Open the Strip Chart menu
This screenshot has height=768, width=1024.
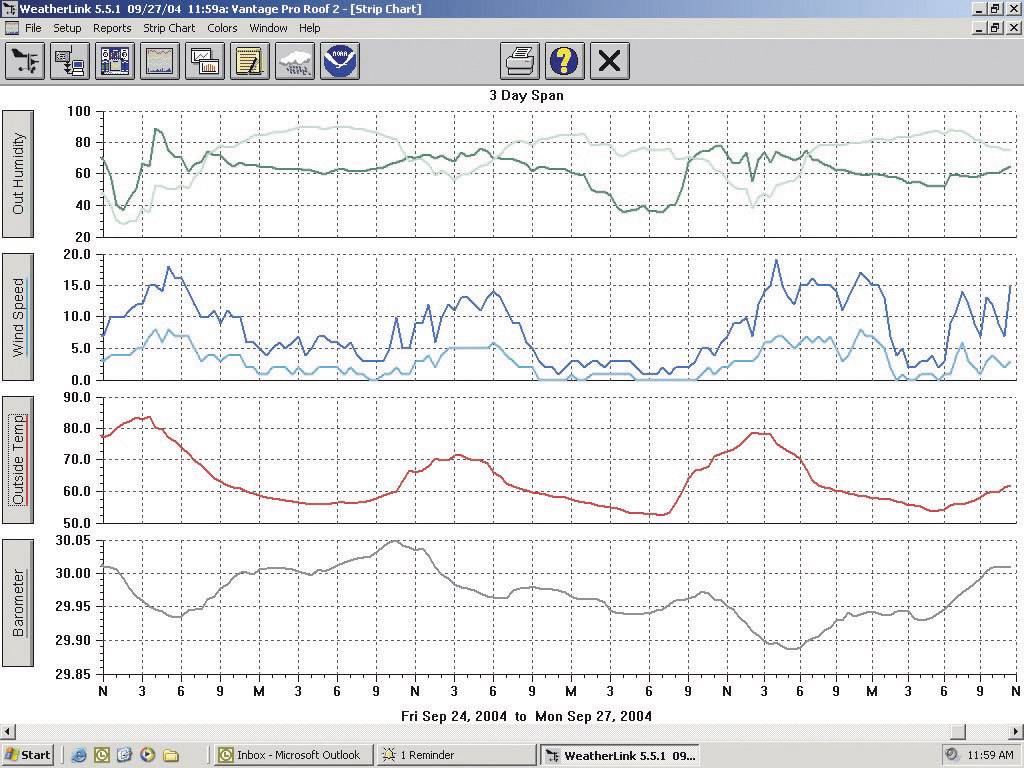(x=169, y=28)
